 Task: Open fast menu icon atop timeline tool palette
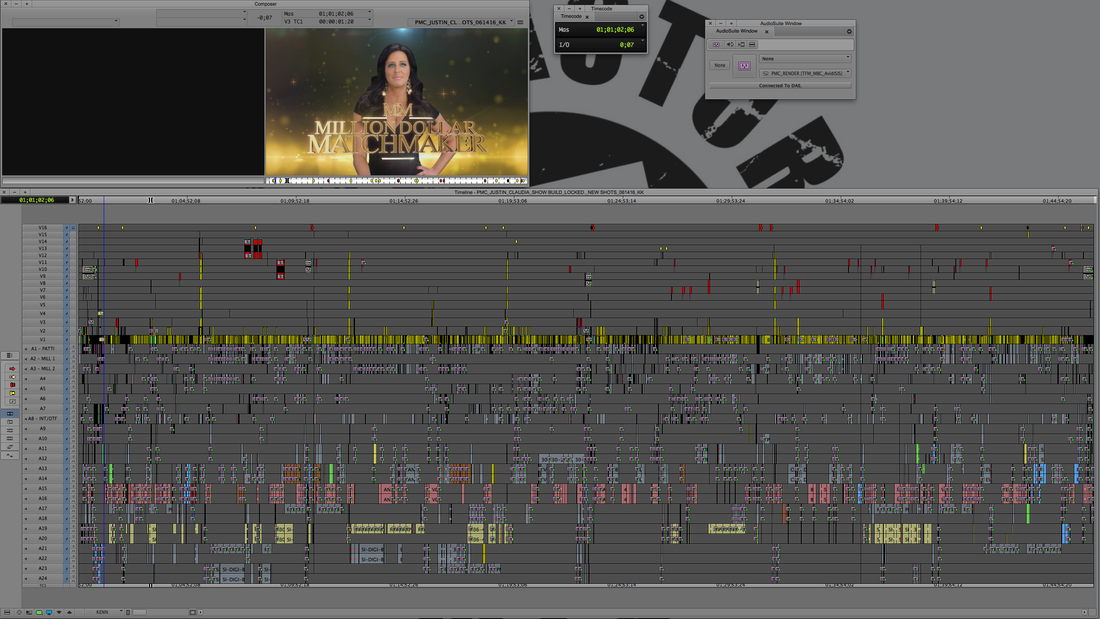click(x=10, y=355)
